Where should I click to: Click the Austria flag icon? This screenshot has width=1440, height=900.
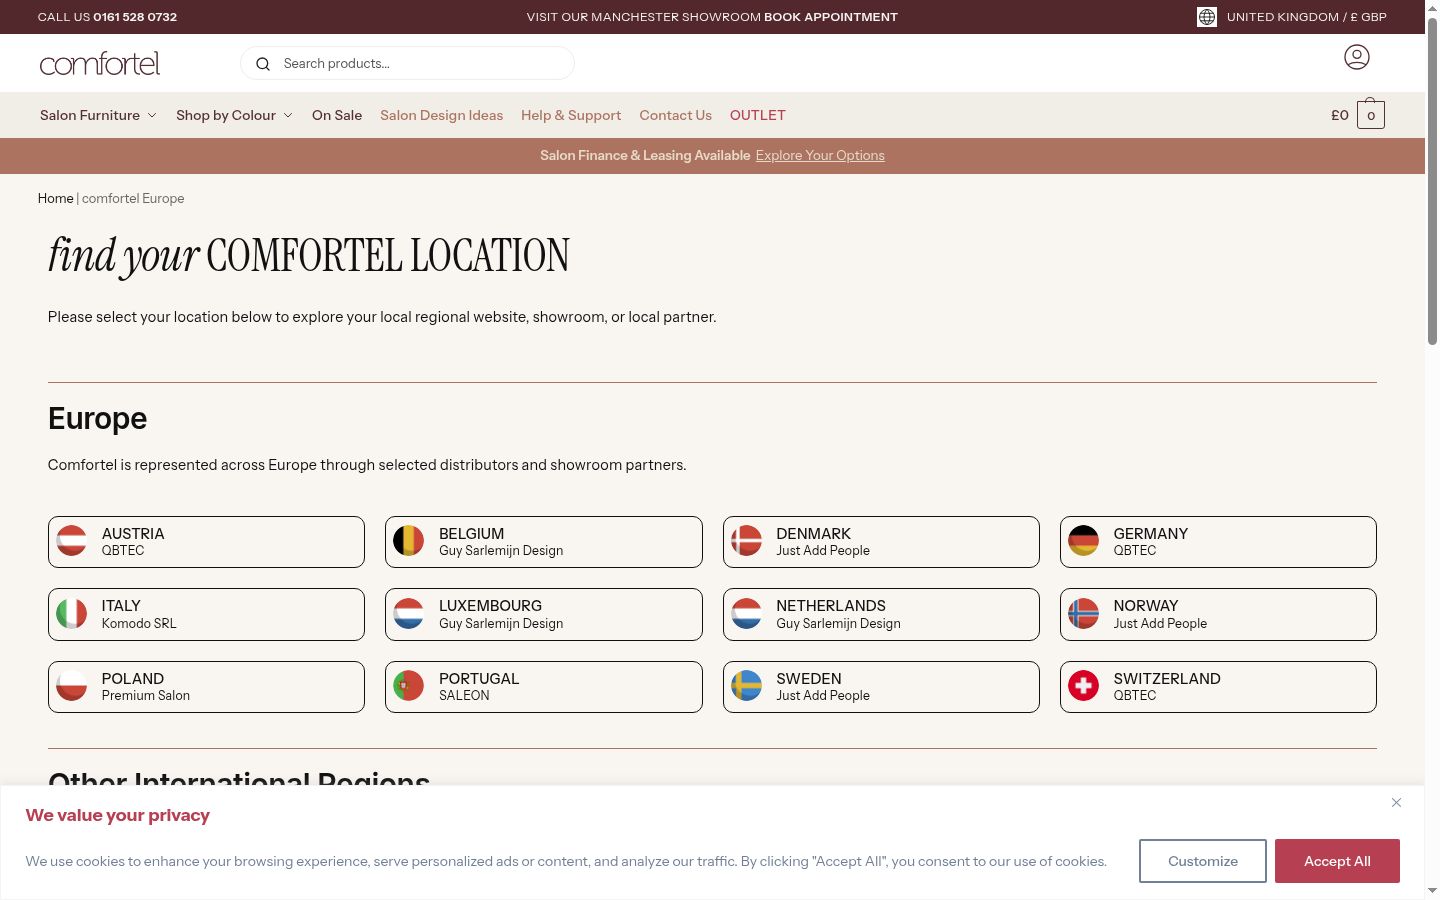click(72, 541)
